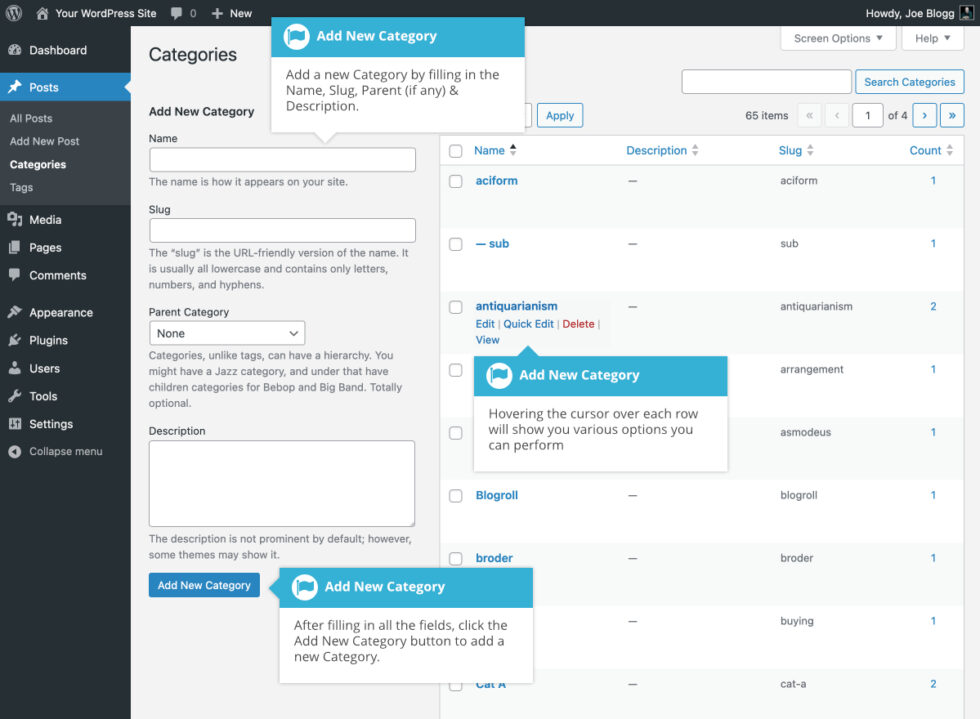Screen dimensions: 980x719
Task: Open the broder category link
Action: [x=494, y=558]
